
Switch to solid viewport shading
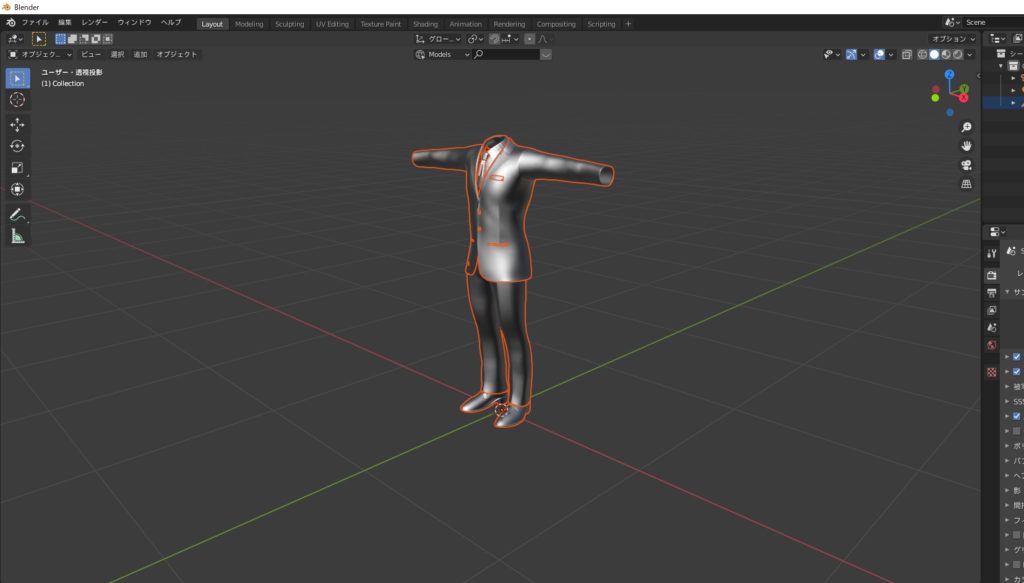(935, 55)
